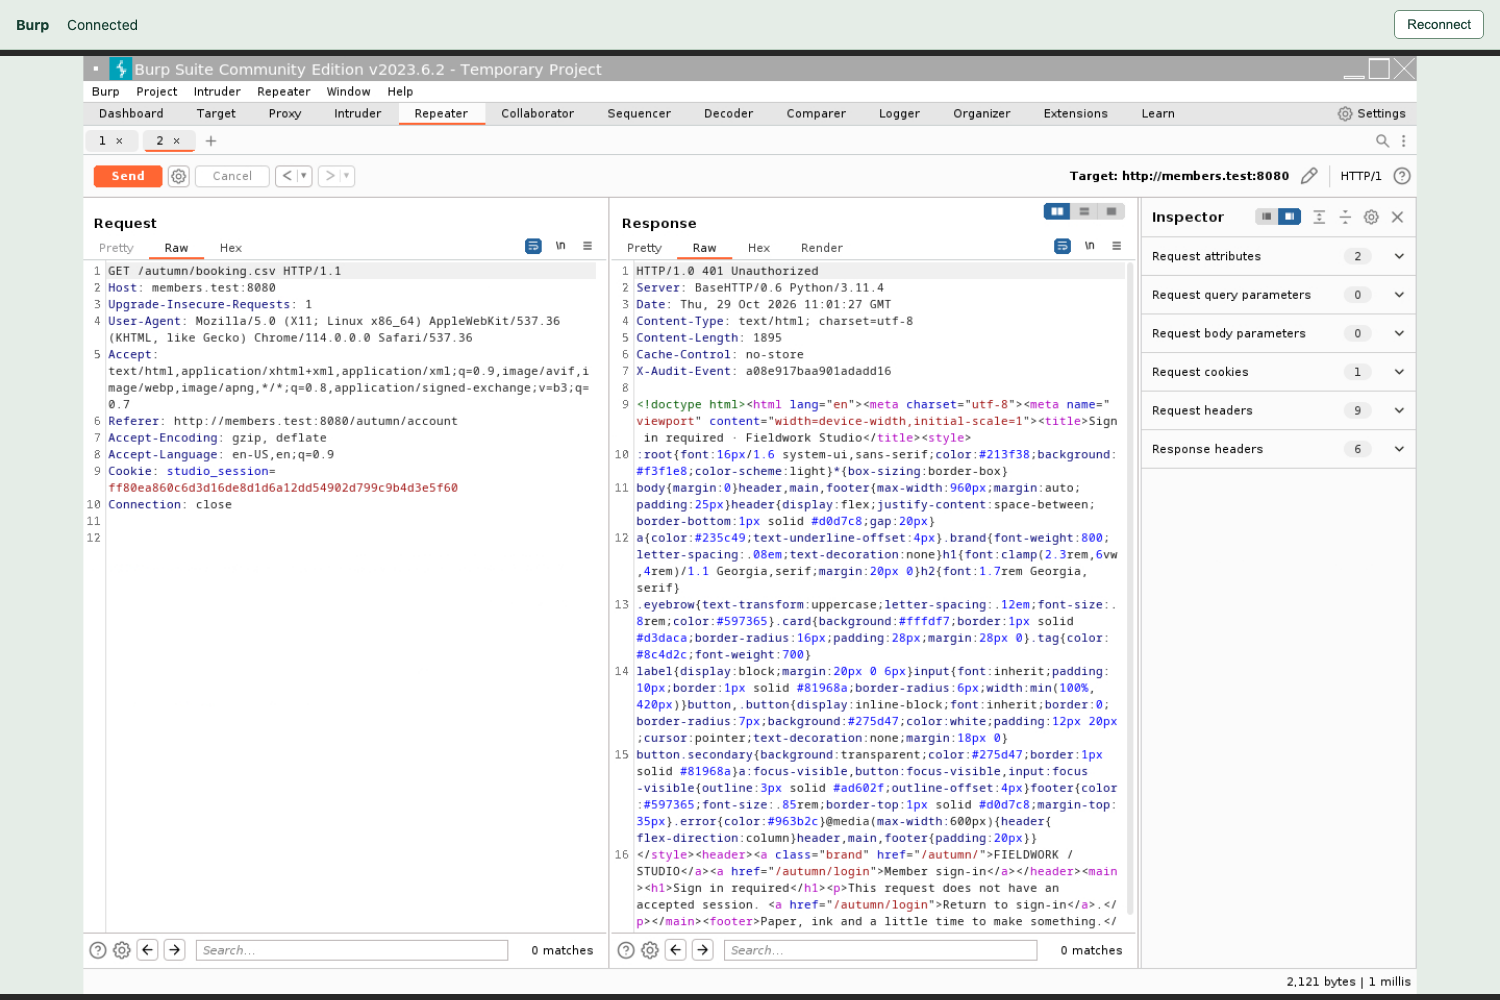Open the Proxy tab
This screenshot has height=1000, width=1500.
click(285, 114)
